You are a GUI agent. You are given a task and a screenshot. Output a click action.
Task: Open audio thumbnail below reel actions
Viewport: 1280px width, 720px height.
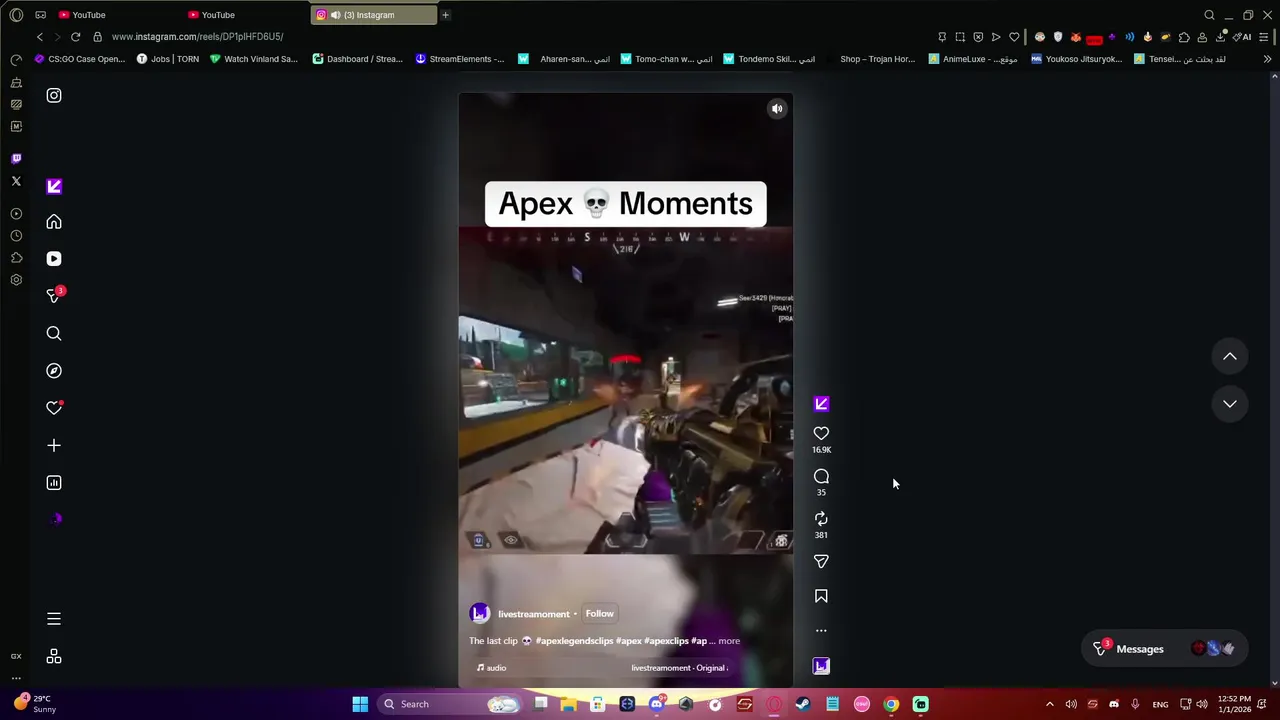pos(821,666)
